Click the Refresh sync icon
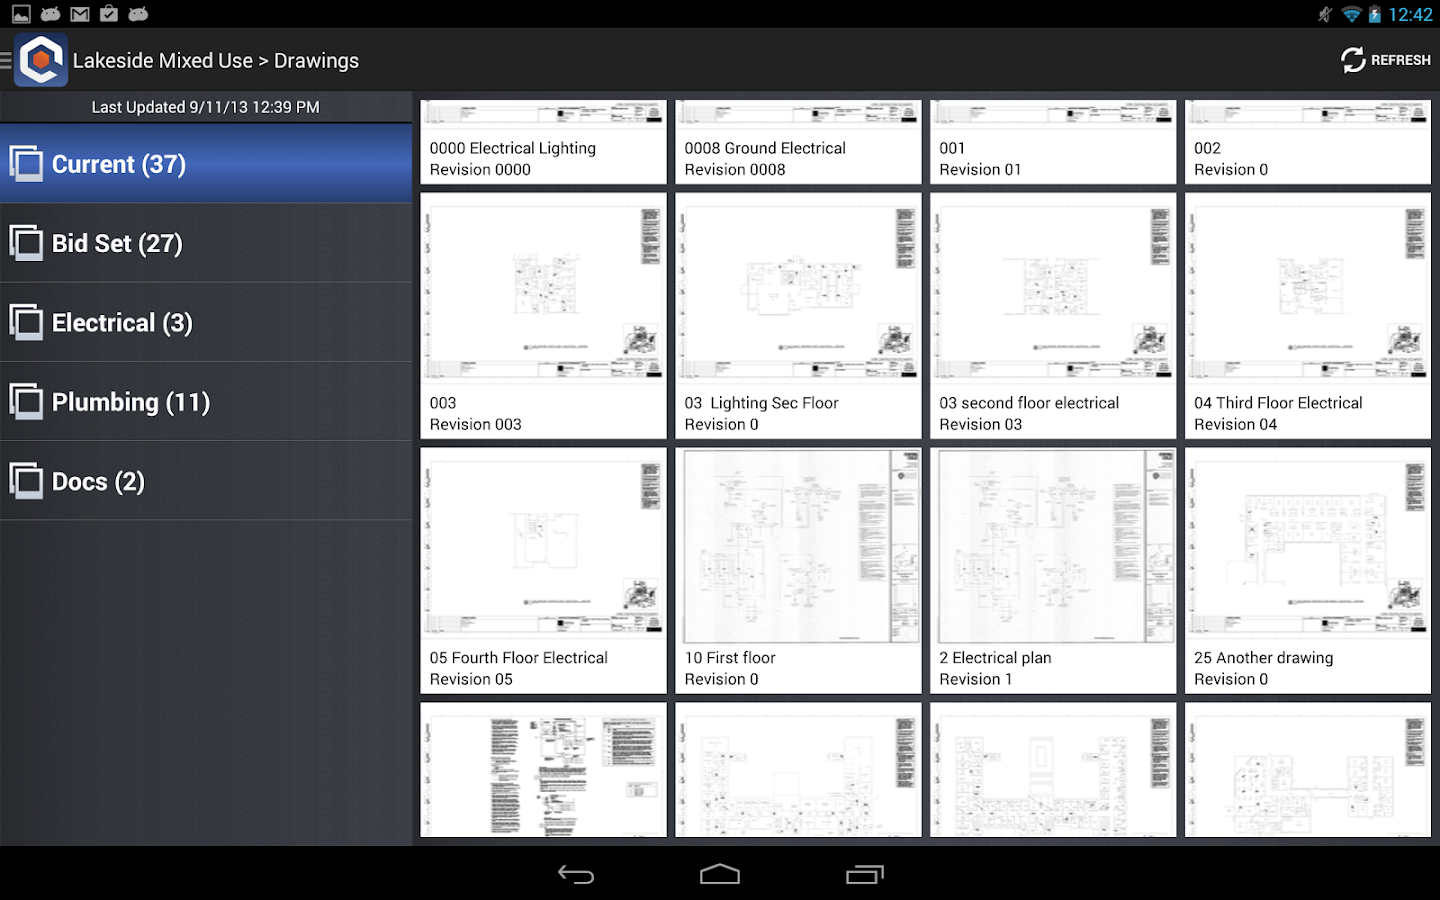Image resolution: width=1440 pixels, height=900 pixels. click(x=1352, y=59)
